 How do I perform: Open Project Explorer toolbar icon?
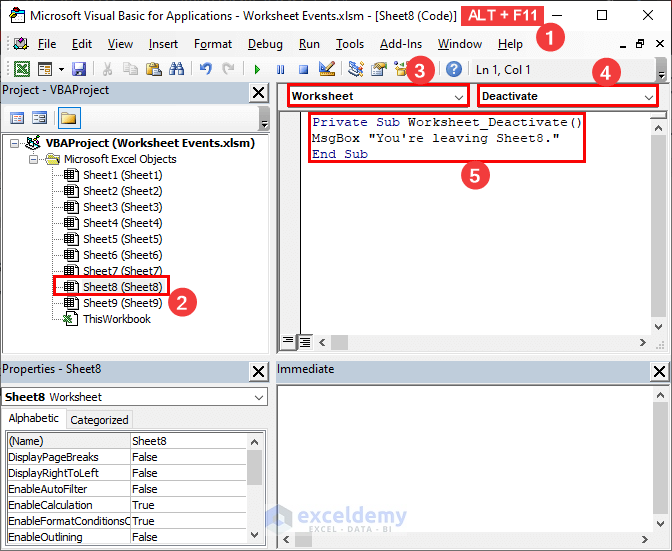(356, 69)
